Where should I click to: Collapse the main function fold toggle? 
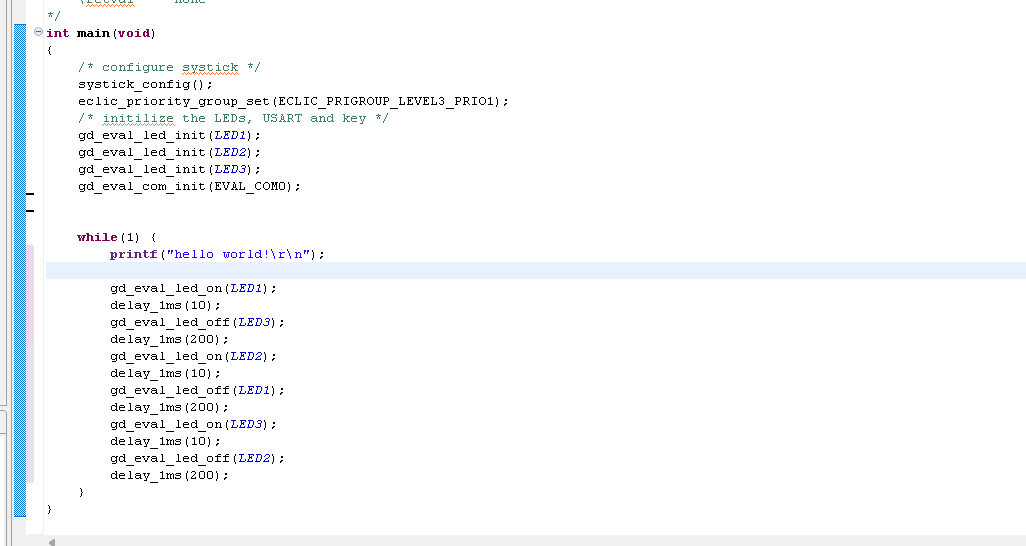pyautogui.click(x=38, y=33)
